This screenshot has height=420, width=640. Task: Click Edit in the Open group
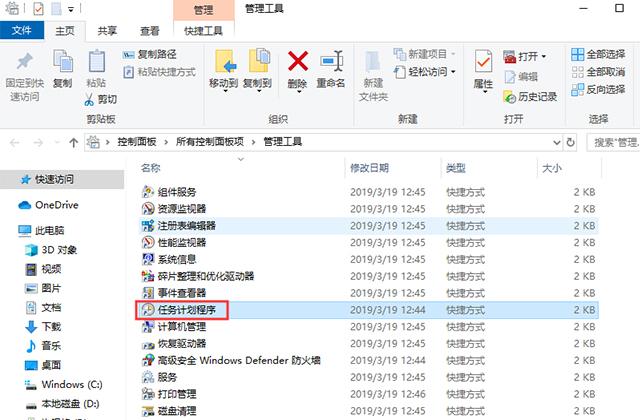[522, 77]
